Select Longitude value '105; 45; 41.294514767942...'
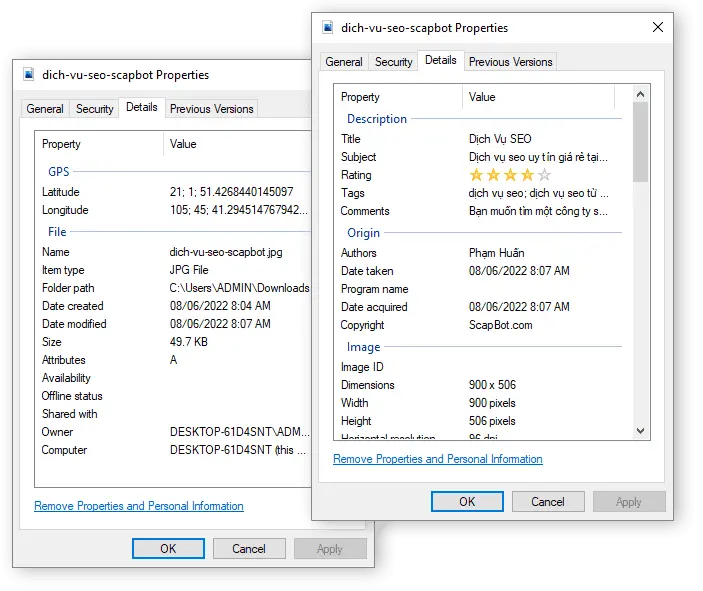The width and height of the screenshot is (703, 591). point(239,210)
